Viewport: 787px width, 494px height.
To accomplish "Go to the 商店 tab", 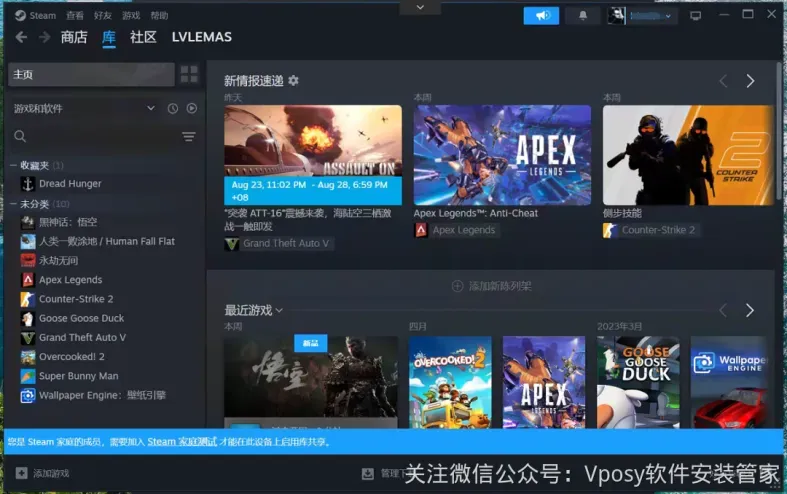I will point(74,37).
